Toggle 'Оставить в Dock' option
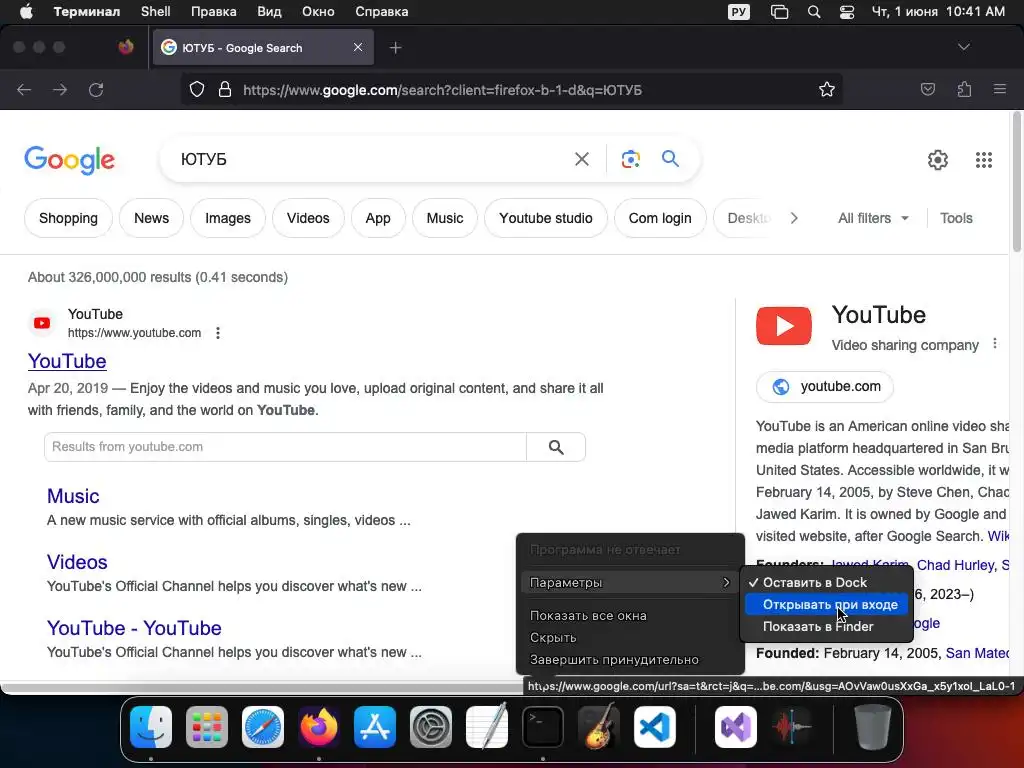The image size is (1024, 768). pyautogui.click(x=826, y=583)
